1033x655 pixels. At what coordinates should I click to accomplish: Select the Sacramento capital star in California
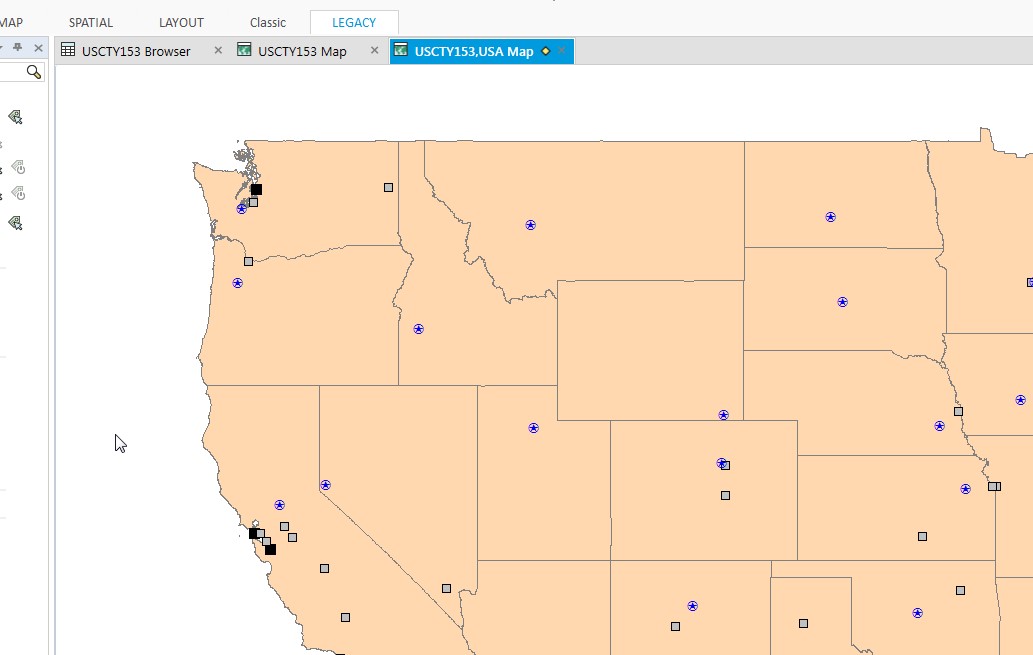click(x=279, y=505)
